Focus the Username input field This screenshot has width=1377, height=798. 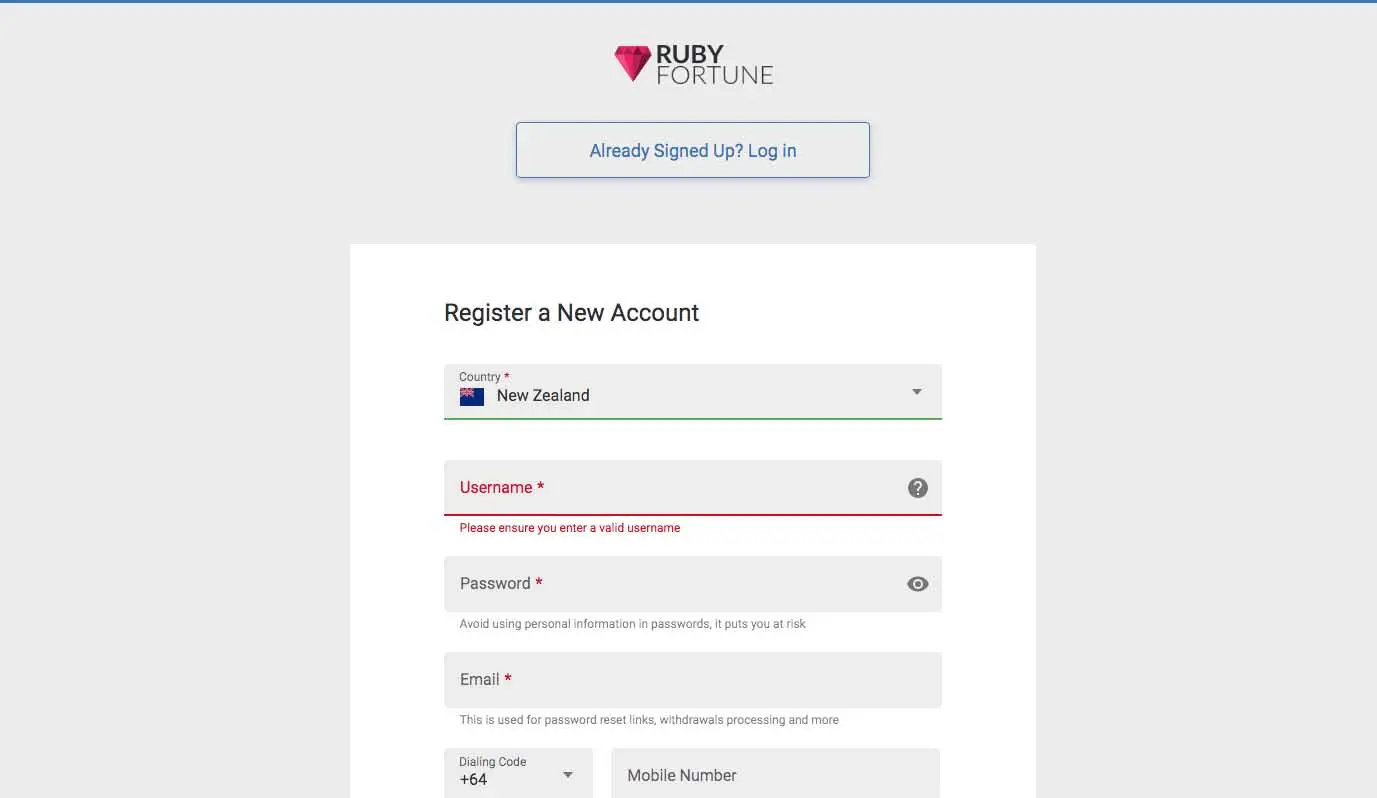tap(670, 488)
